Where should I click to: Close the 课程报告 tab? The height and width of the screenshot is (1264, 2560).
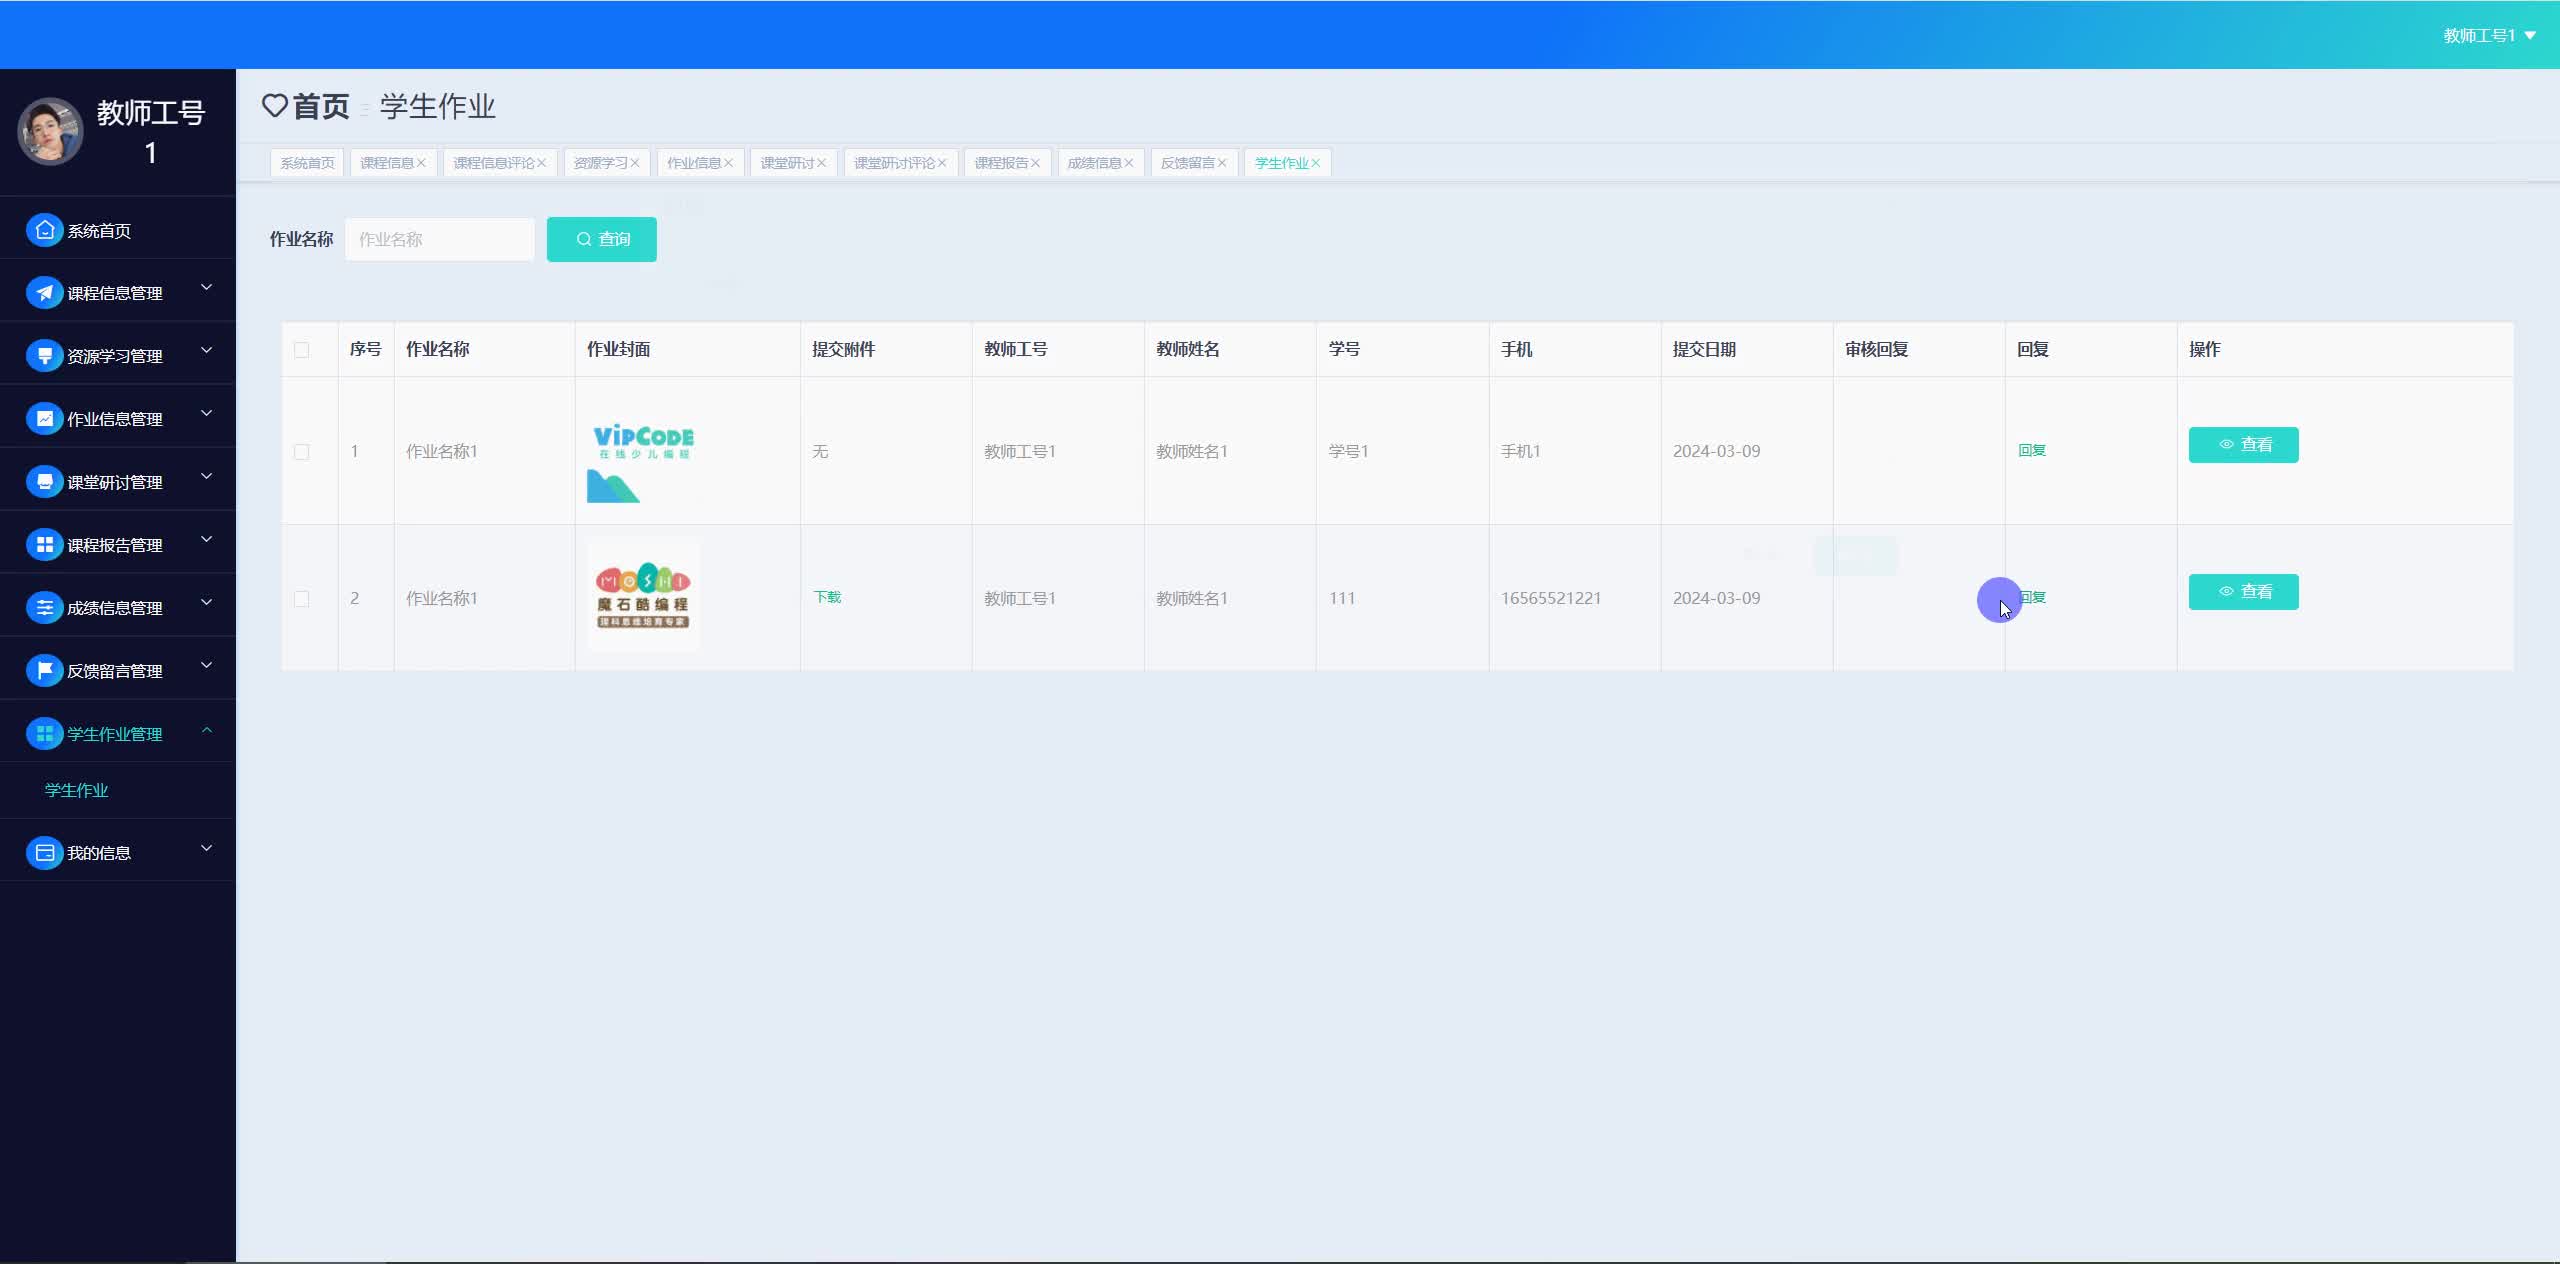click(1036, 163)
